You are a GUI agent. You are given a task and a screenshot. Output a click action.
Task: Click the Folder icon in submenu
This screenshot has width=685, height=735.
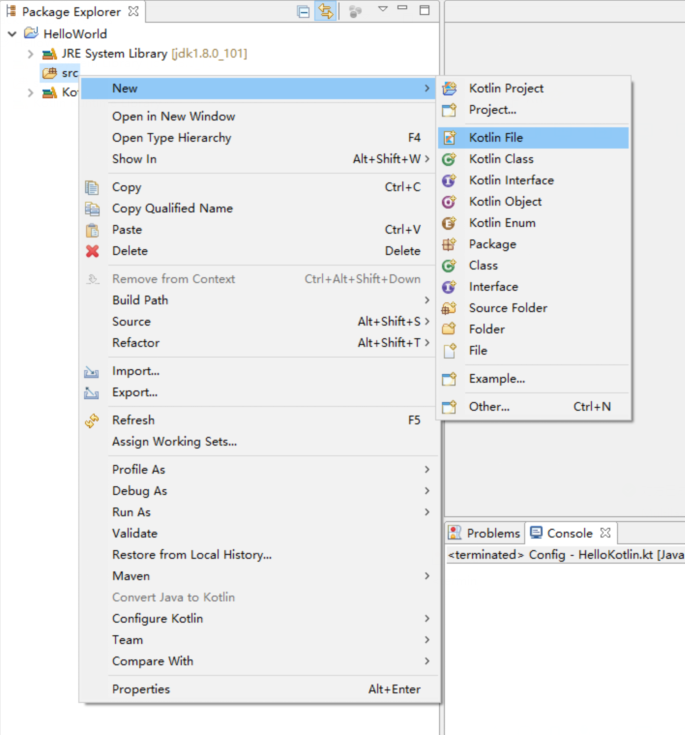point(449,329)
